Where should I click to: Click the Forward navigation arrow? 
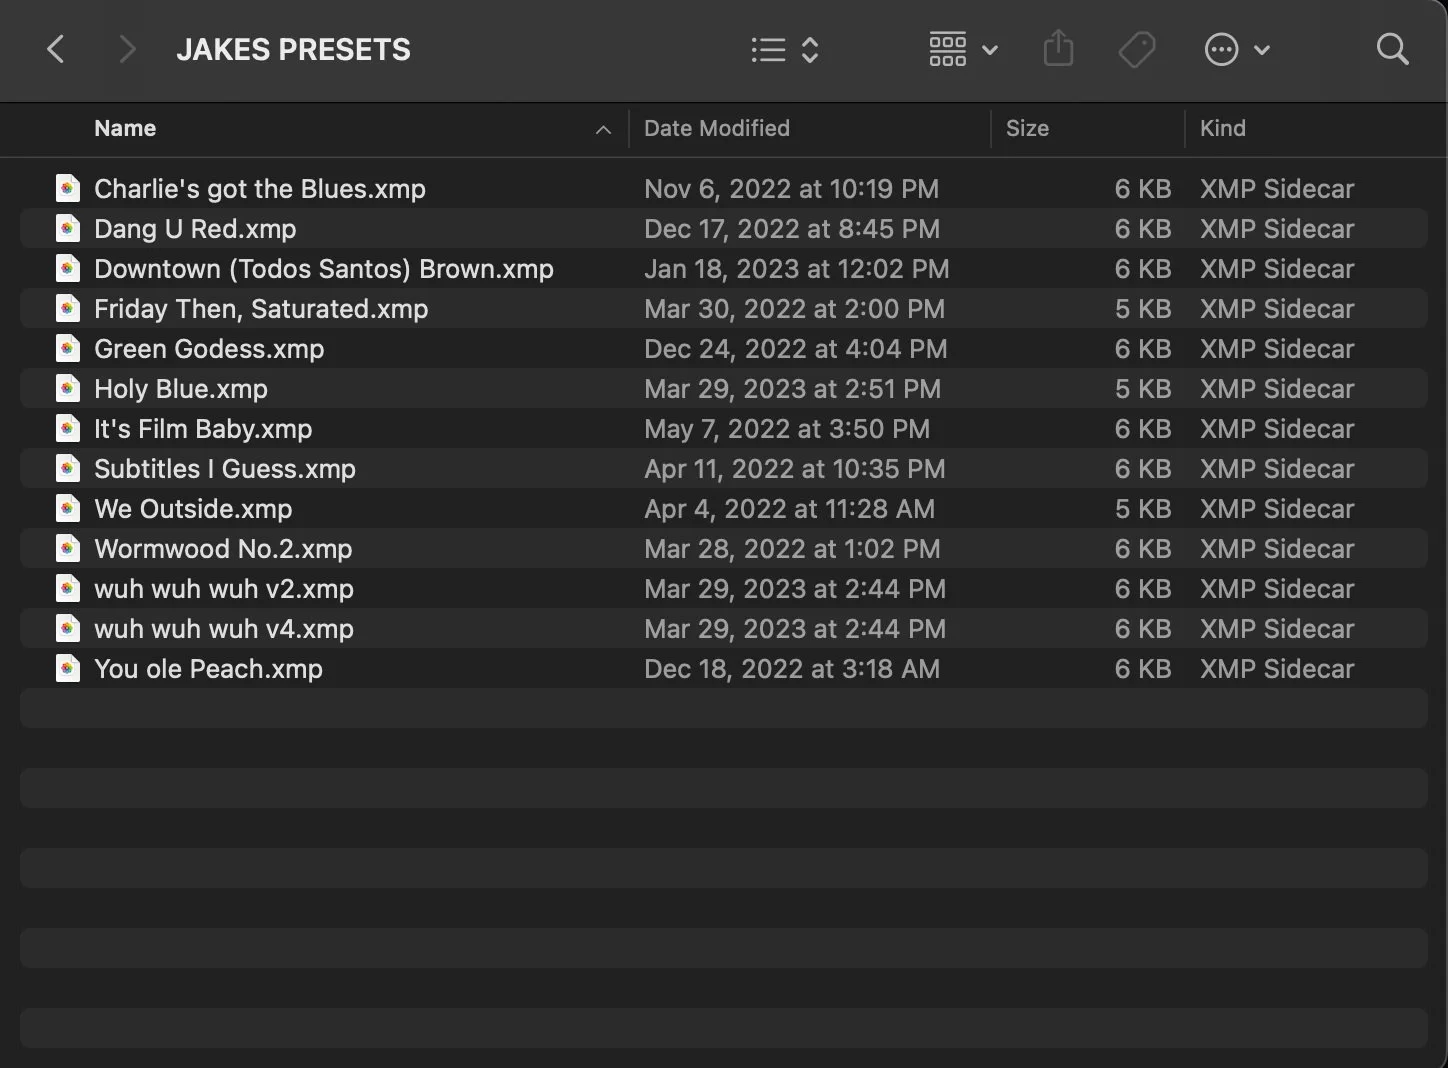coord(126,48)
